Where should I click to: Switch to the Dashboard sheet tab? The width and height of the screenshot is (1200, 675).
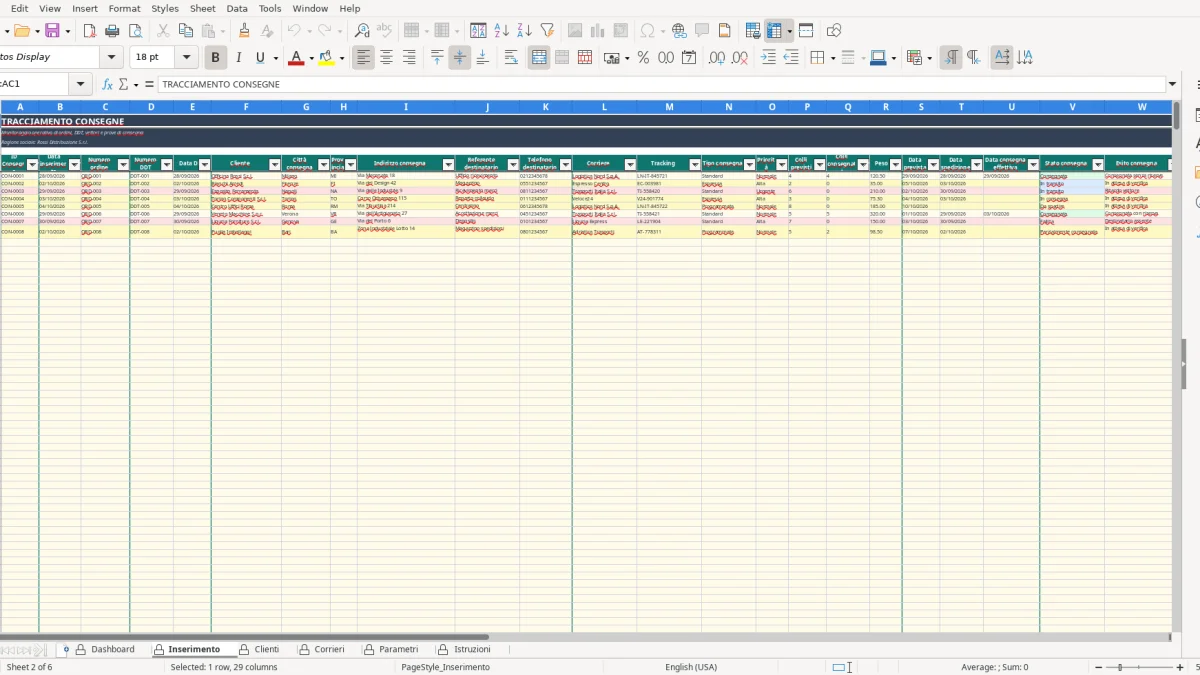click(x=105, y=649)
